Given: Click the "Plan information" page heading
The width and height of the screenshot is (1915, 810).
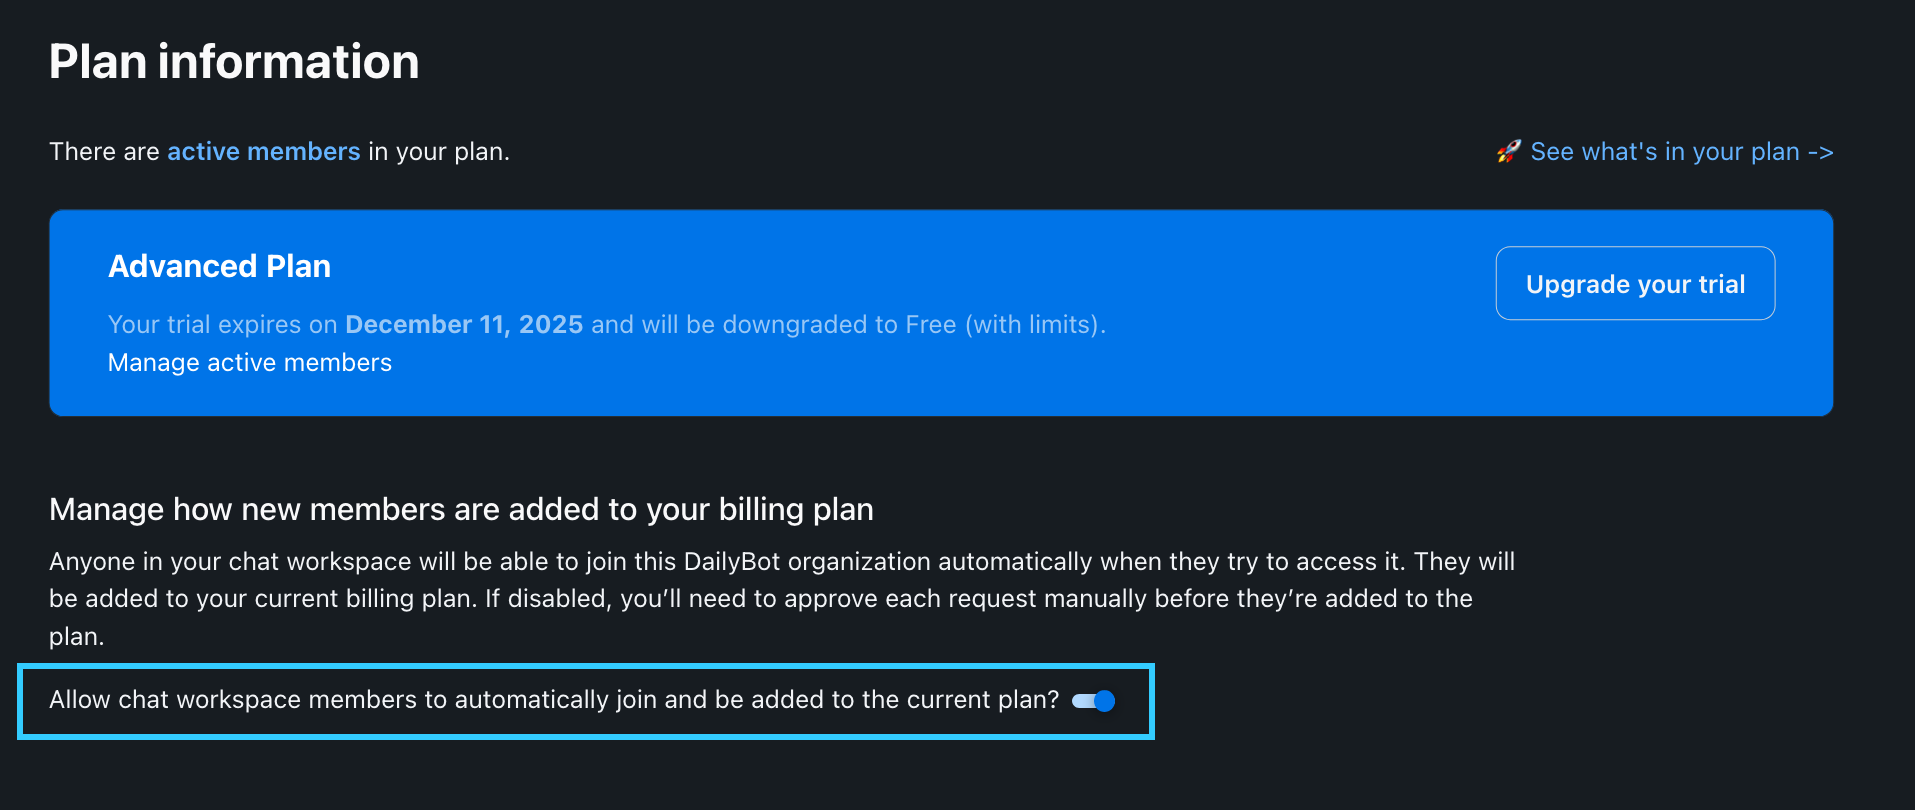Looking at the screenshot, I should point(234,62).
